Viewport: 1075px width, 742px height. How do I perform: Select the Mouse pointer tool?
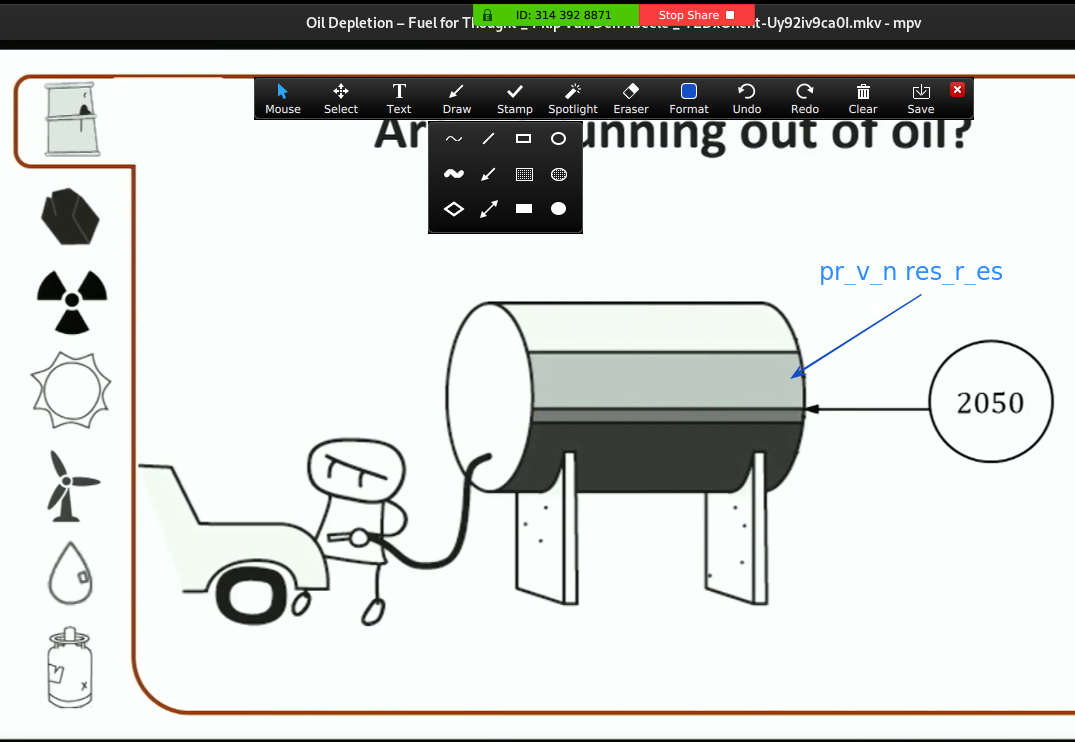(x=283, y=98)
